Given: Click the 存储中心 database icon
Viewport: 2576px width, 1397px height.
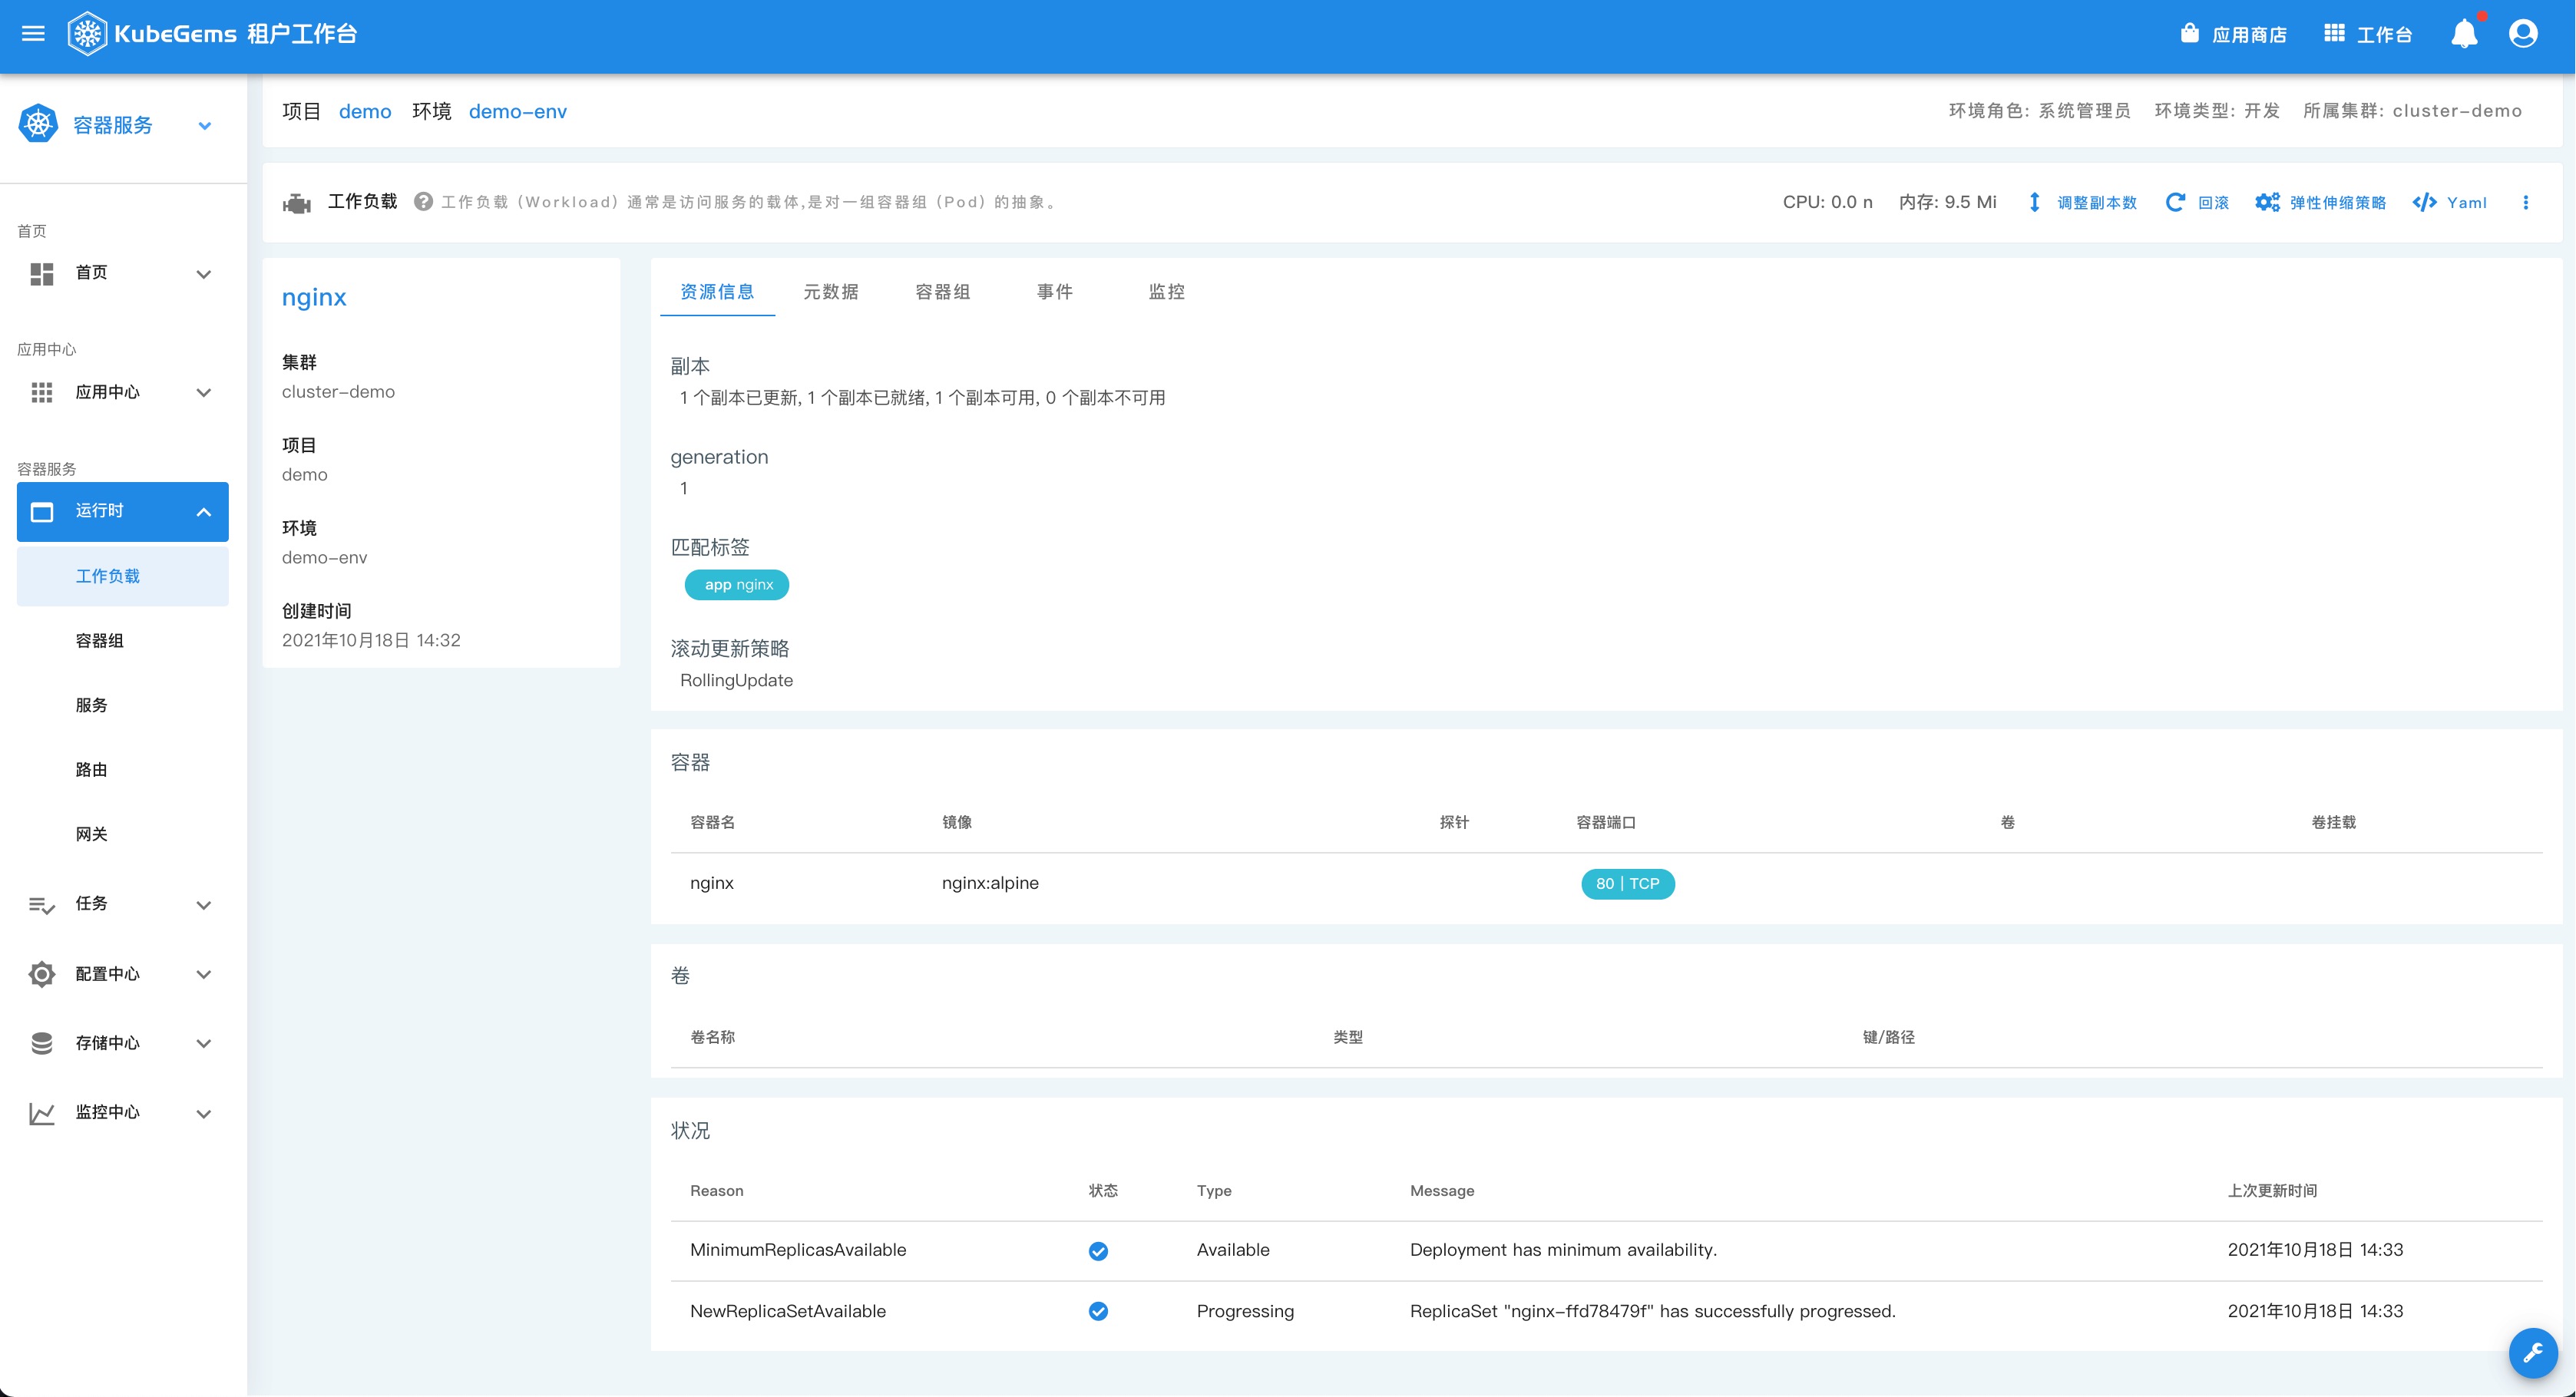Looking at the screenshot, I should pos(42,1043).
